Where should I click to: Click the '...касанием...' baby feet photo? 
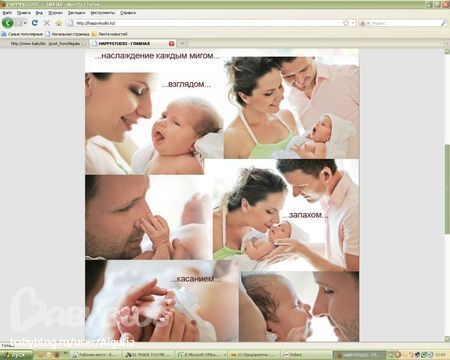162,301
